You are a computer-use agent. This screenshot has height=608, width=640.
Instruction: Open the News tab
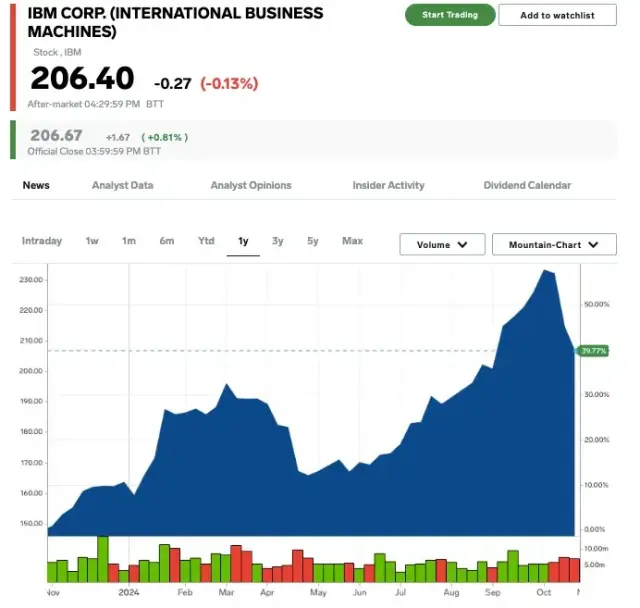pyautogui.click(x=36, y=185)
